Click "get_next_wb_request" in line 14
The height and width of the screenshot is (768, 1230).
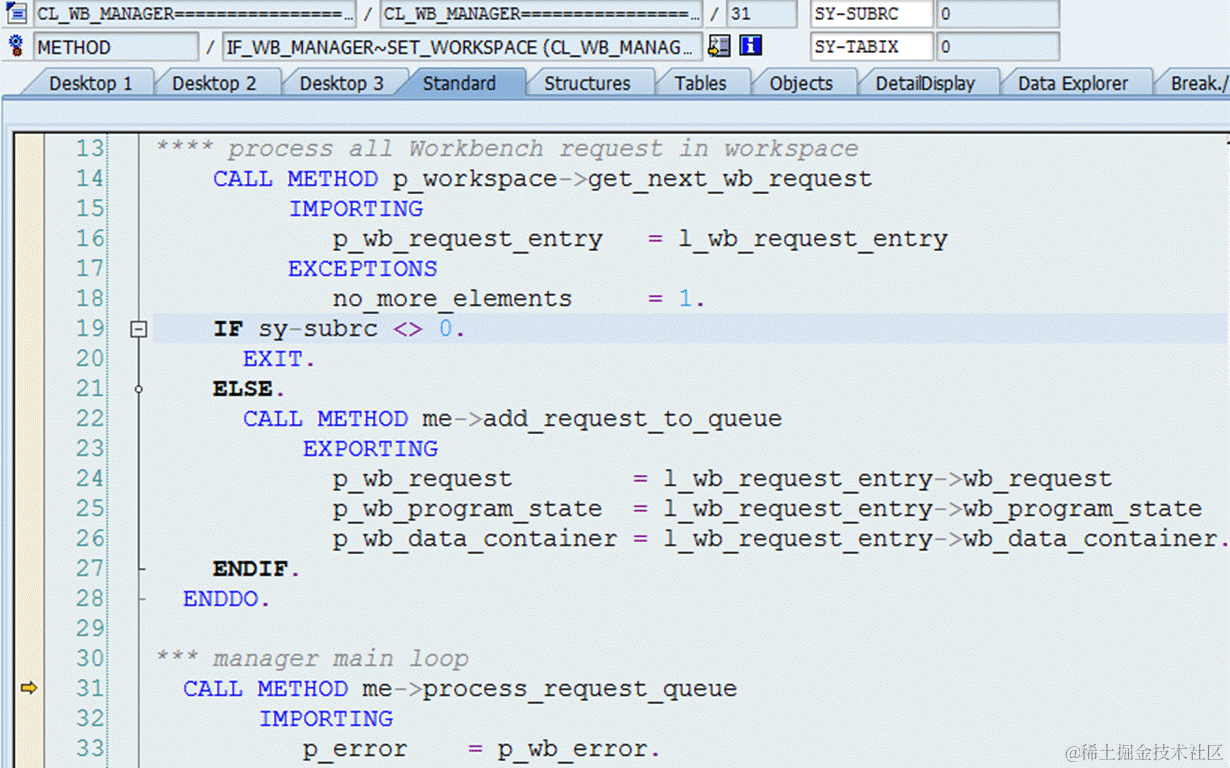pyautogui.click(x=730, y=179)
